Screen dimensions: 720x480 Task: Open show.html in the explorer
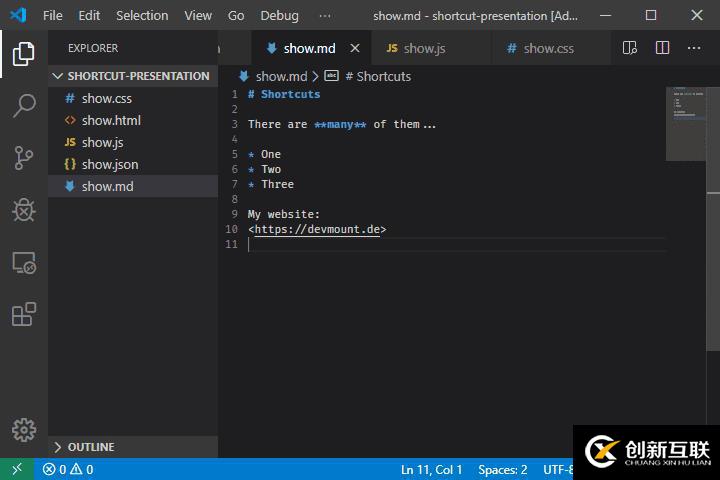tap(133, 120)
